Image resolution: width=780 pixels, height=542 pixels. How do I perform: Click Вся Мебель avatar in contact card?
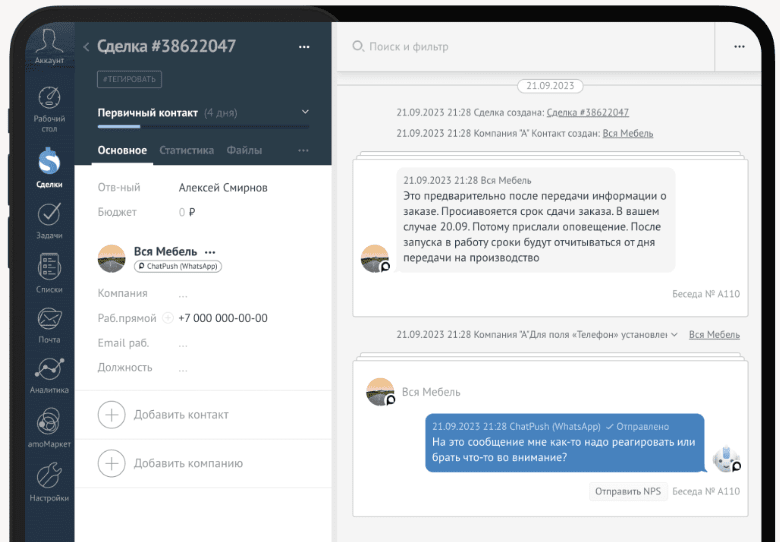click(x=111, y=259)
